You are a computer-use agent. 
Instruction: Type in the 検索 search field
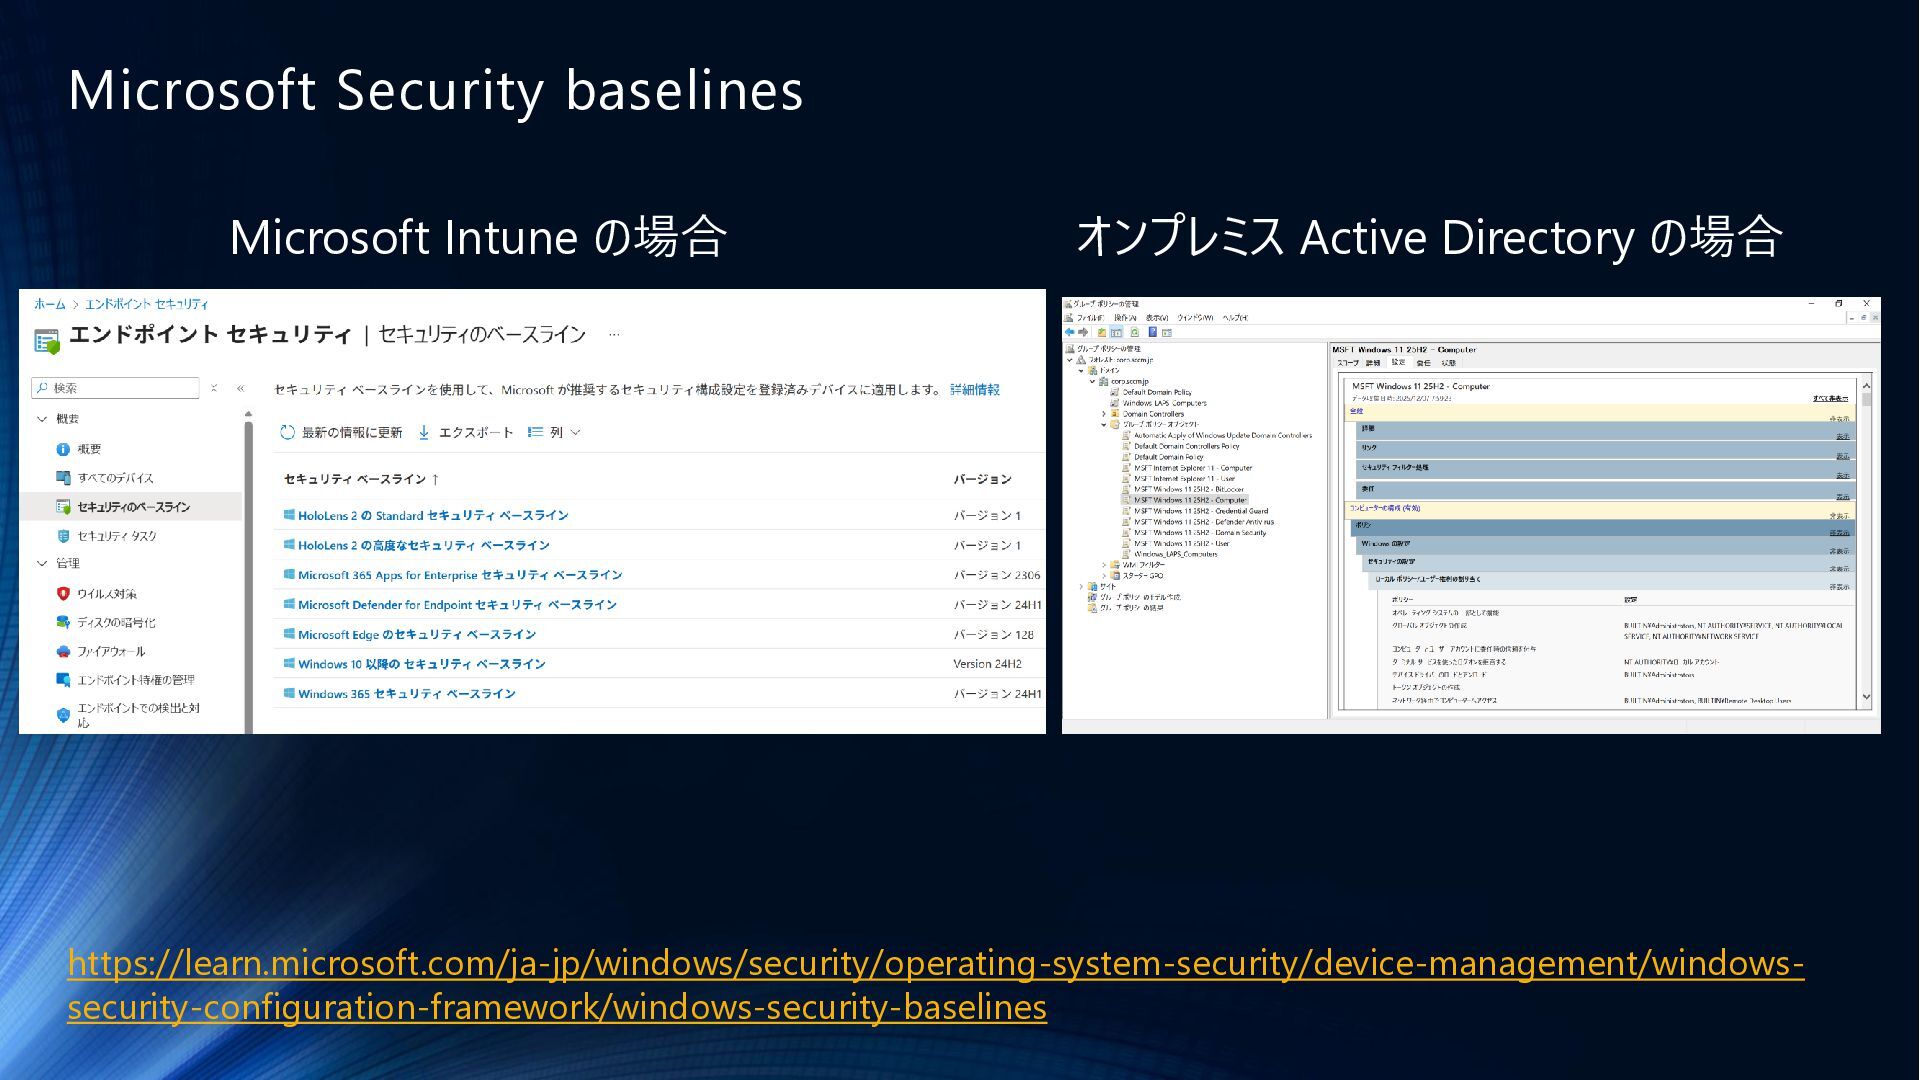(122, 388)
